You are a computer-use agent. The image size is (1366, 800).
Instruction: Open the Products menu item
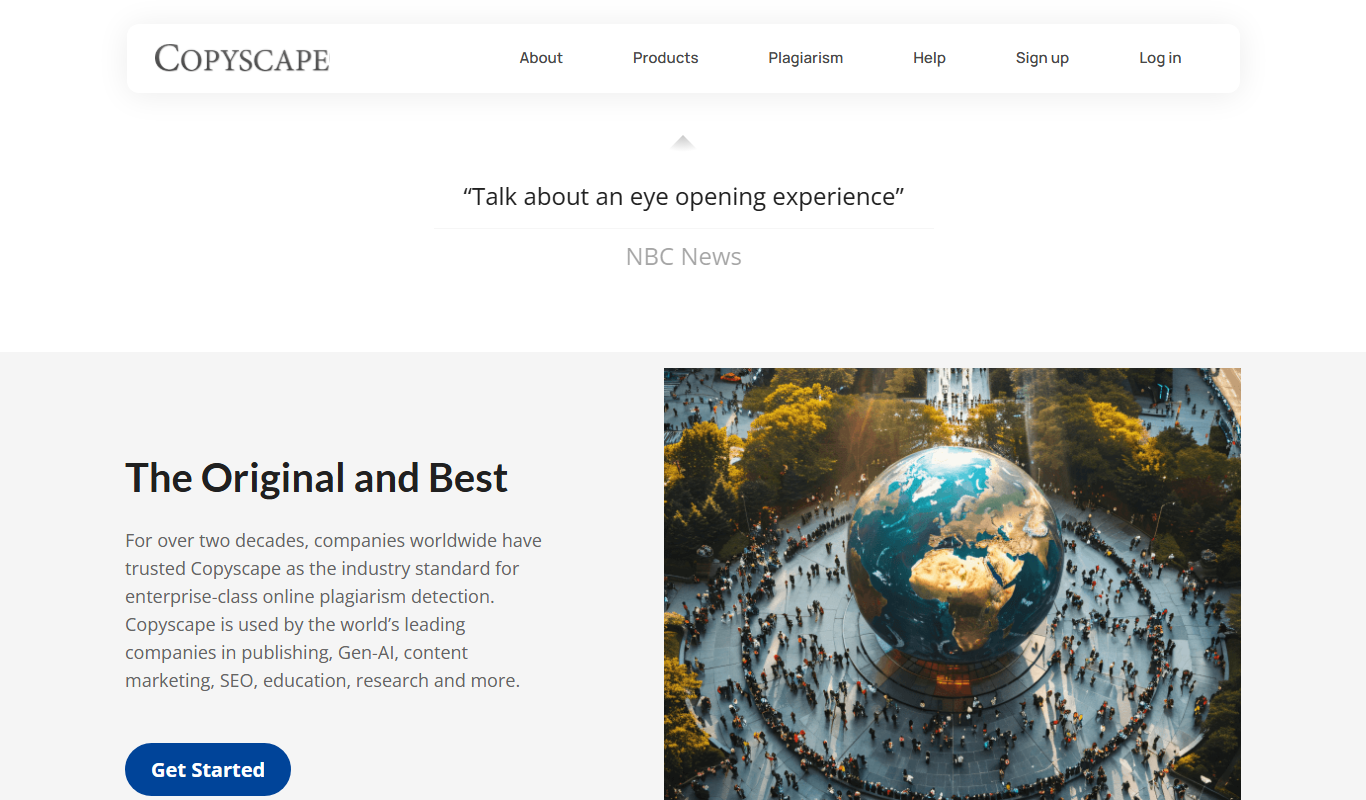(665, 58)
